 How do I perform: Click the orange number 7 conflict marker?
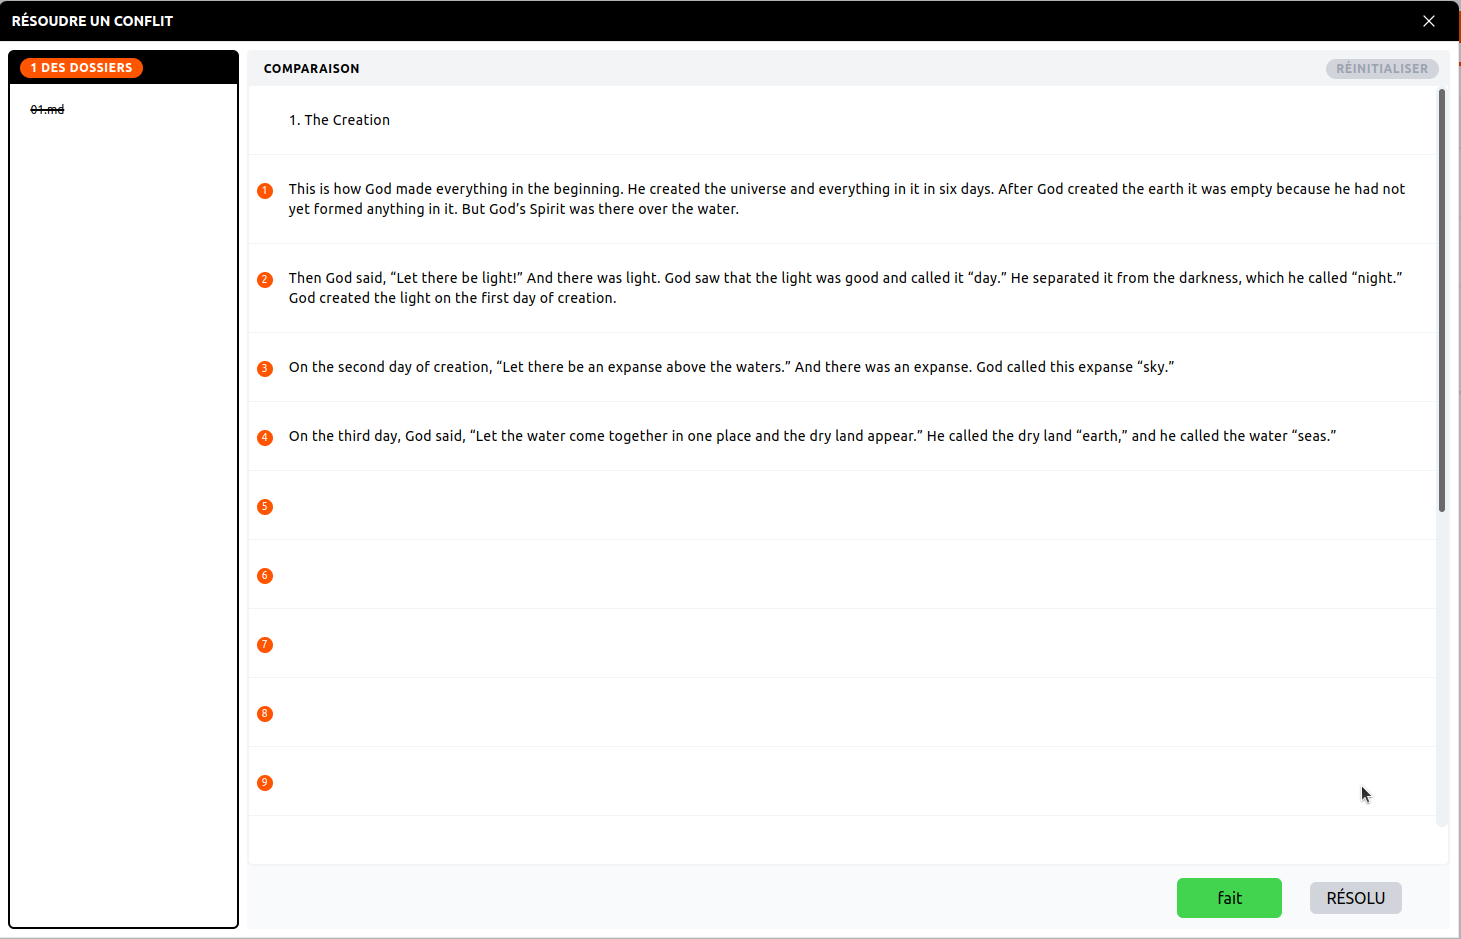tap(265, 645)
